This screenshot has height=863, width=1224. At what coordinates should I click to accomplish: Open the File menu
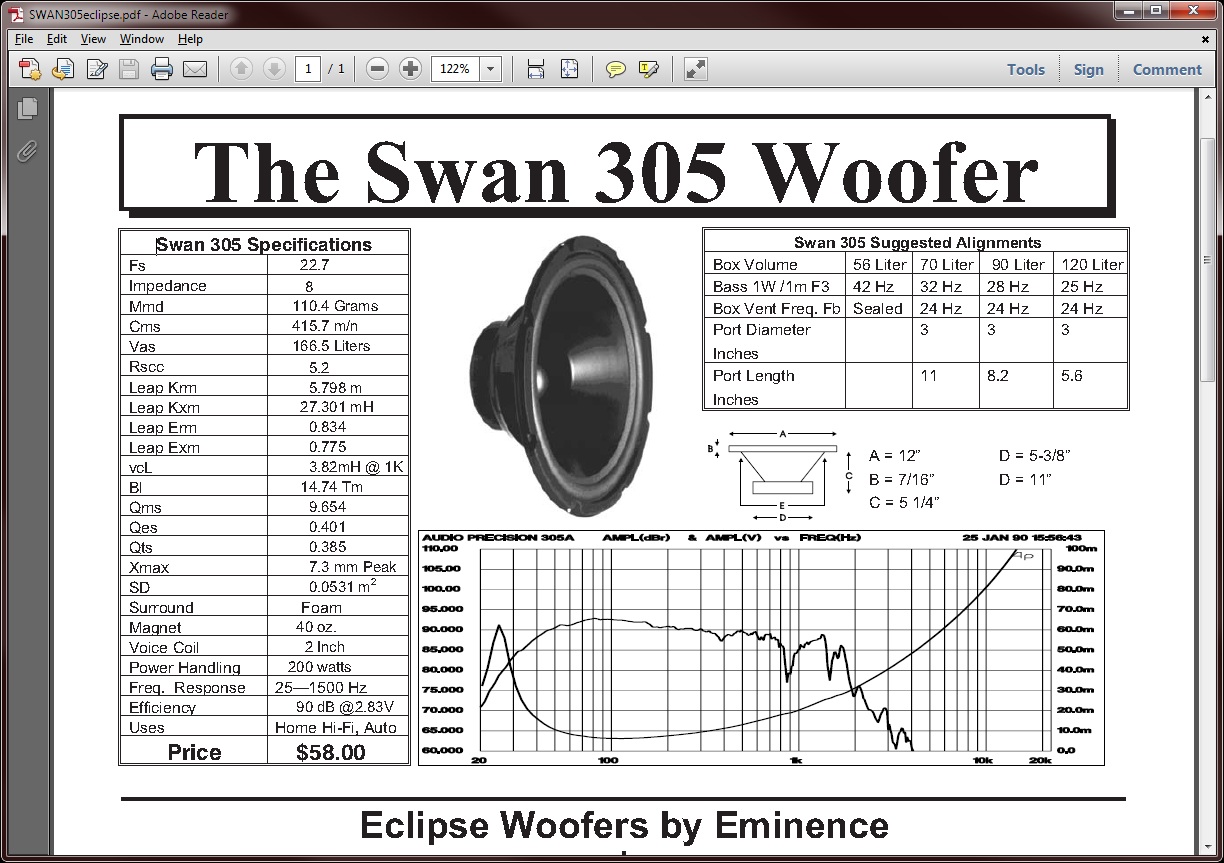click(24, 39)
